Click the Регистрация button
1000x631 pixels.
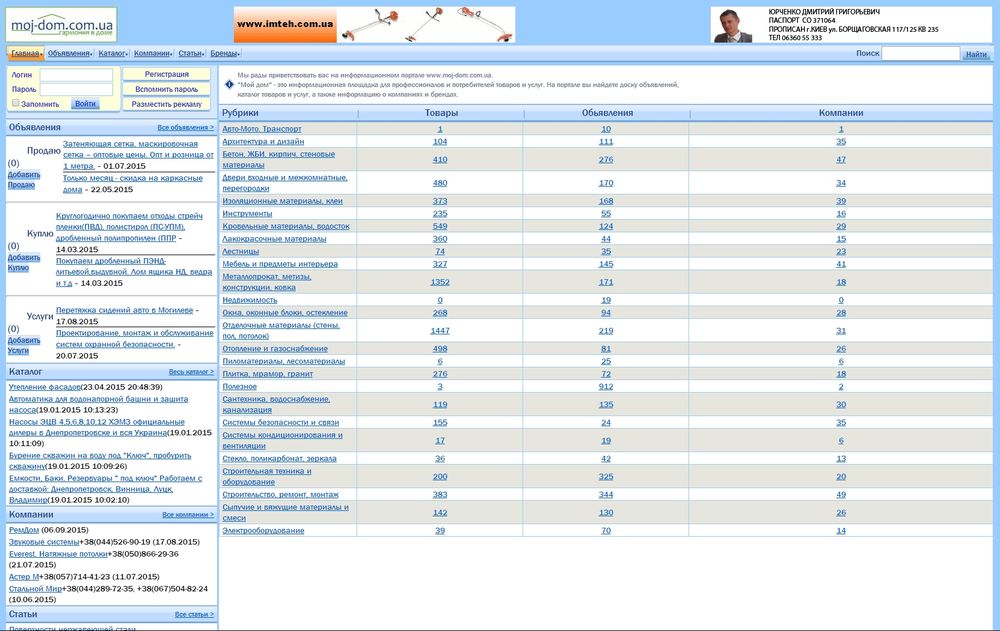[x=166, y=74]
